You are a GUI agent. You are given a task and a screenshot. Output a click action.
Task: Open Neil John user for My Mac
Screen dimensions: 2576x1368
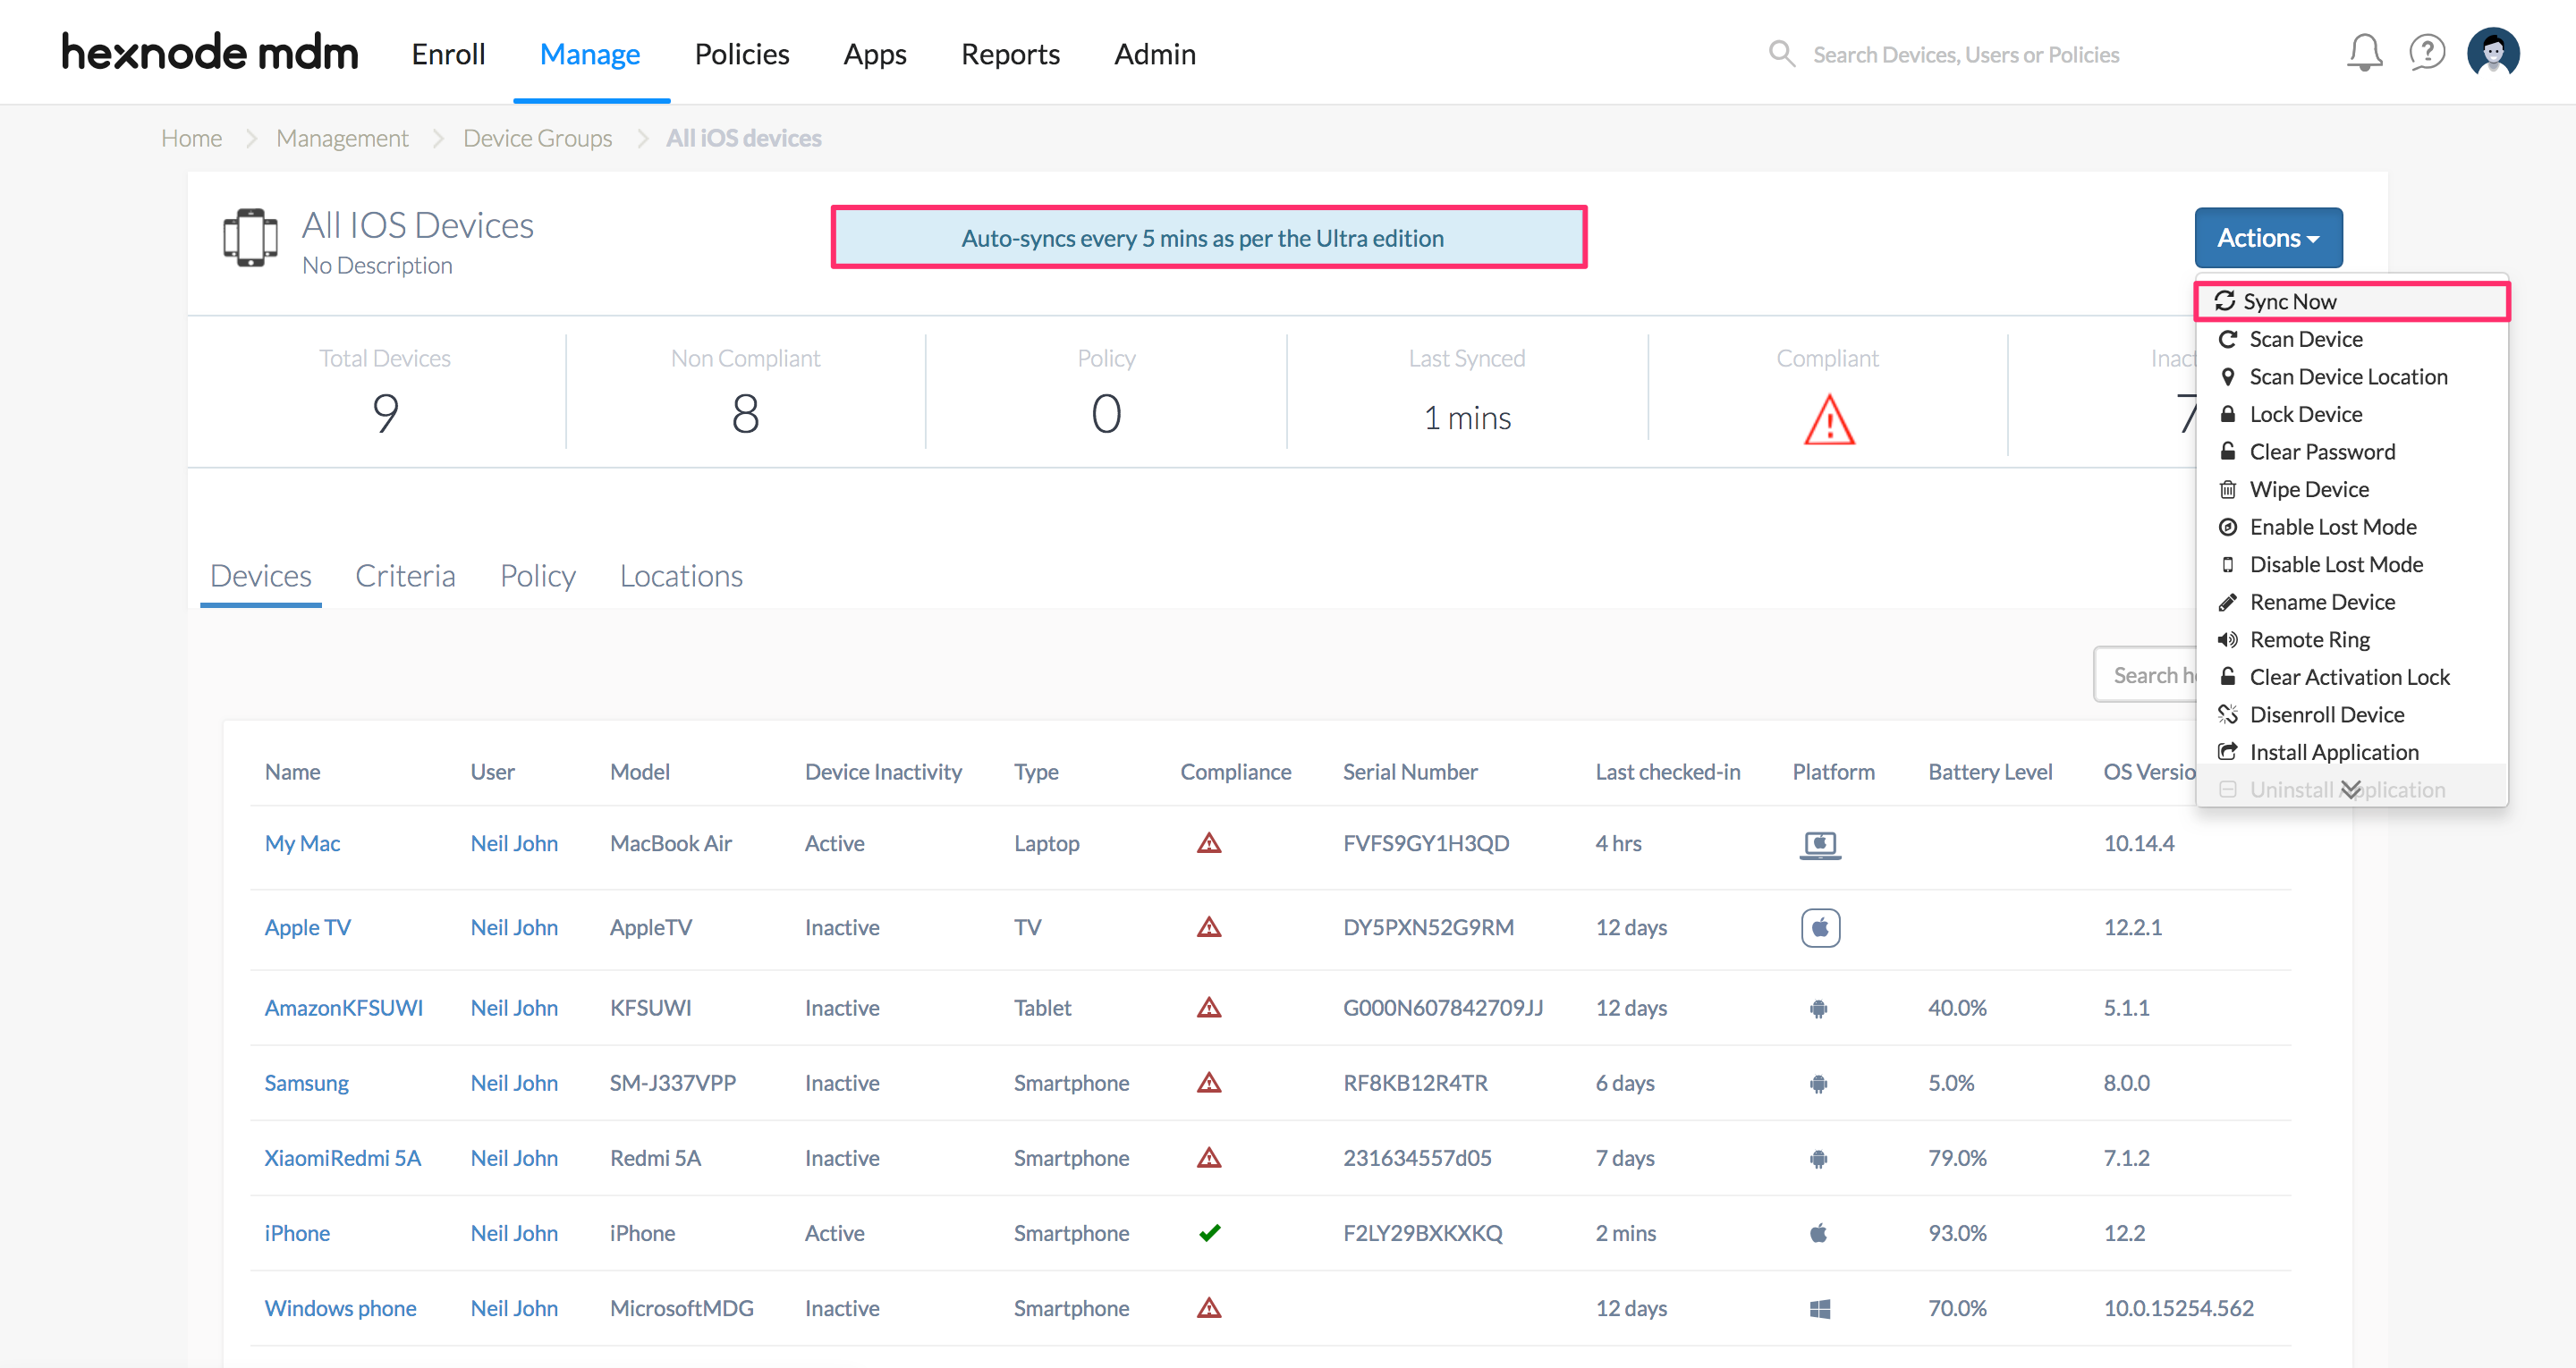(x=514, y=843)
